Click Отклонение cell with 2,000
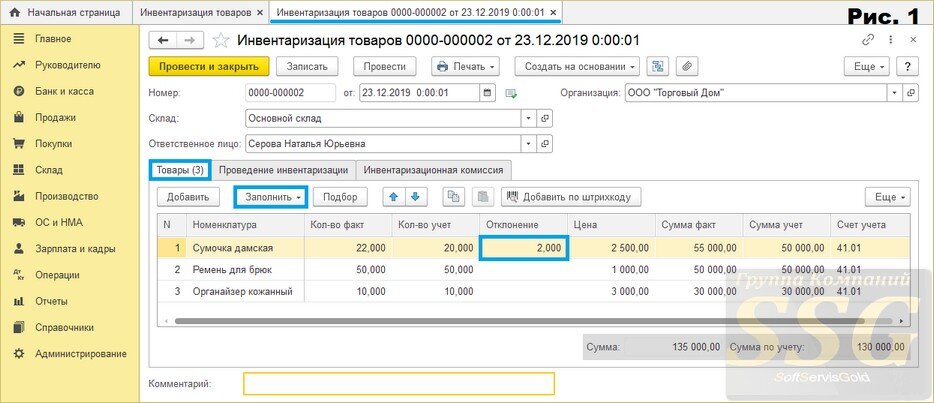 click(524, 248)
